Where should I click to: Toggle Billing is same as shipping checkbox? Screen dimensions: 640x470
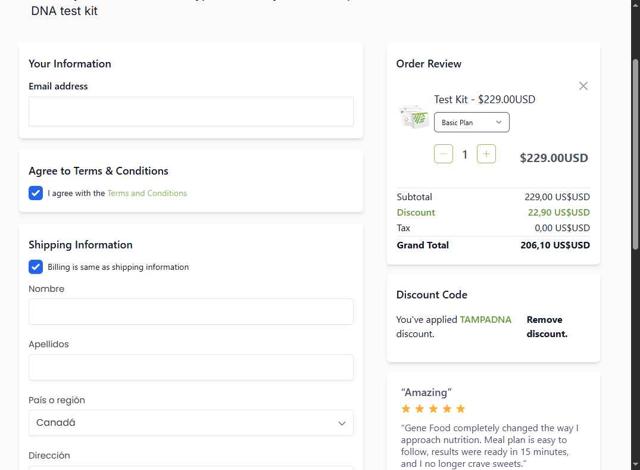coord(36,267)
